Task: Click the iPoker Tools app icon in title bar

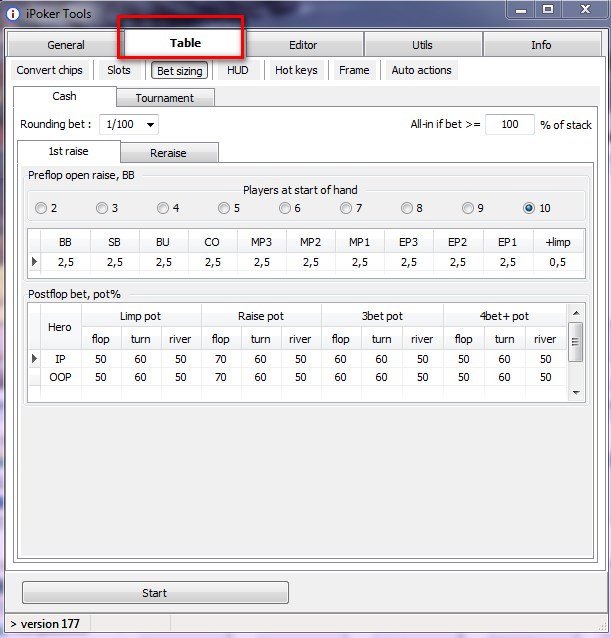Action: click(13, 14)
